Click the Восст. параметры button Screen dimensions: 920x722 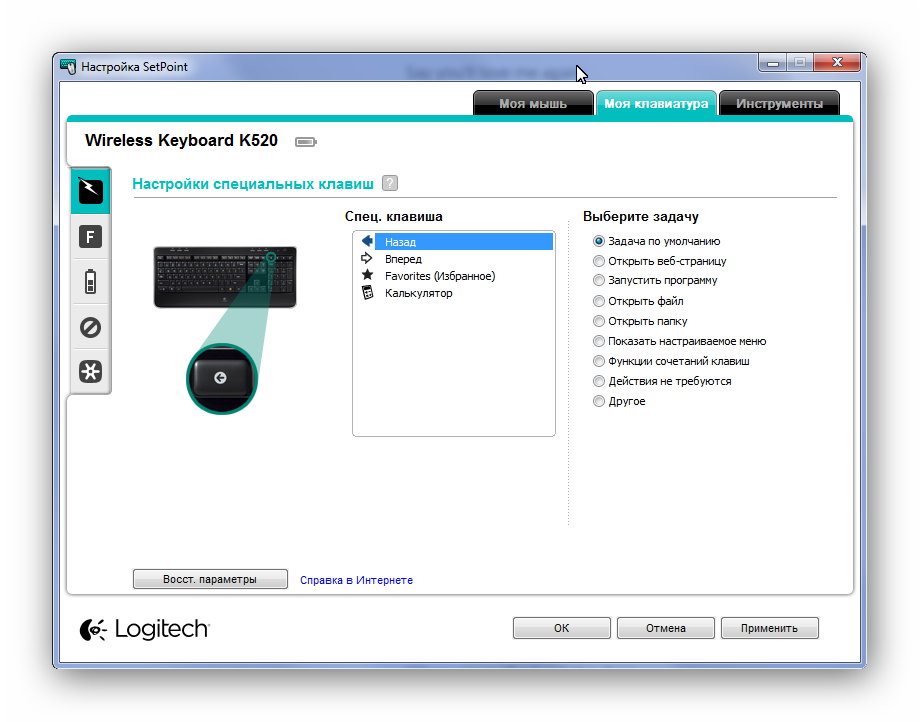point(210,579)
